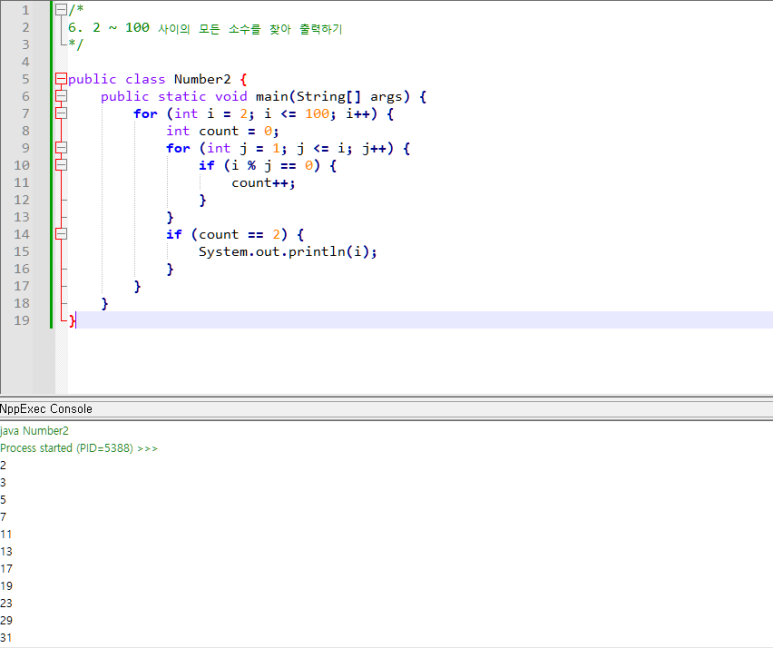Image resolution: width=773 pixels, height=648 pixels.
Task: Click the Korean comment text on line 2
Action: click(250, 29)
